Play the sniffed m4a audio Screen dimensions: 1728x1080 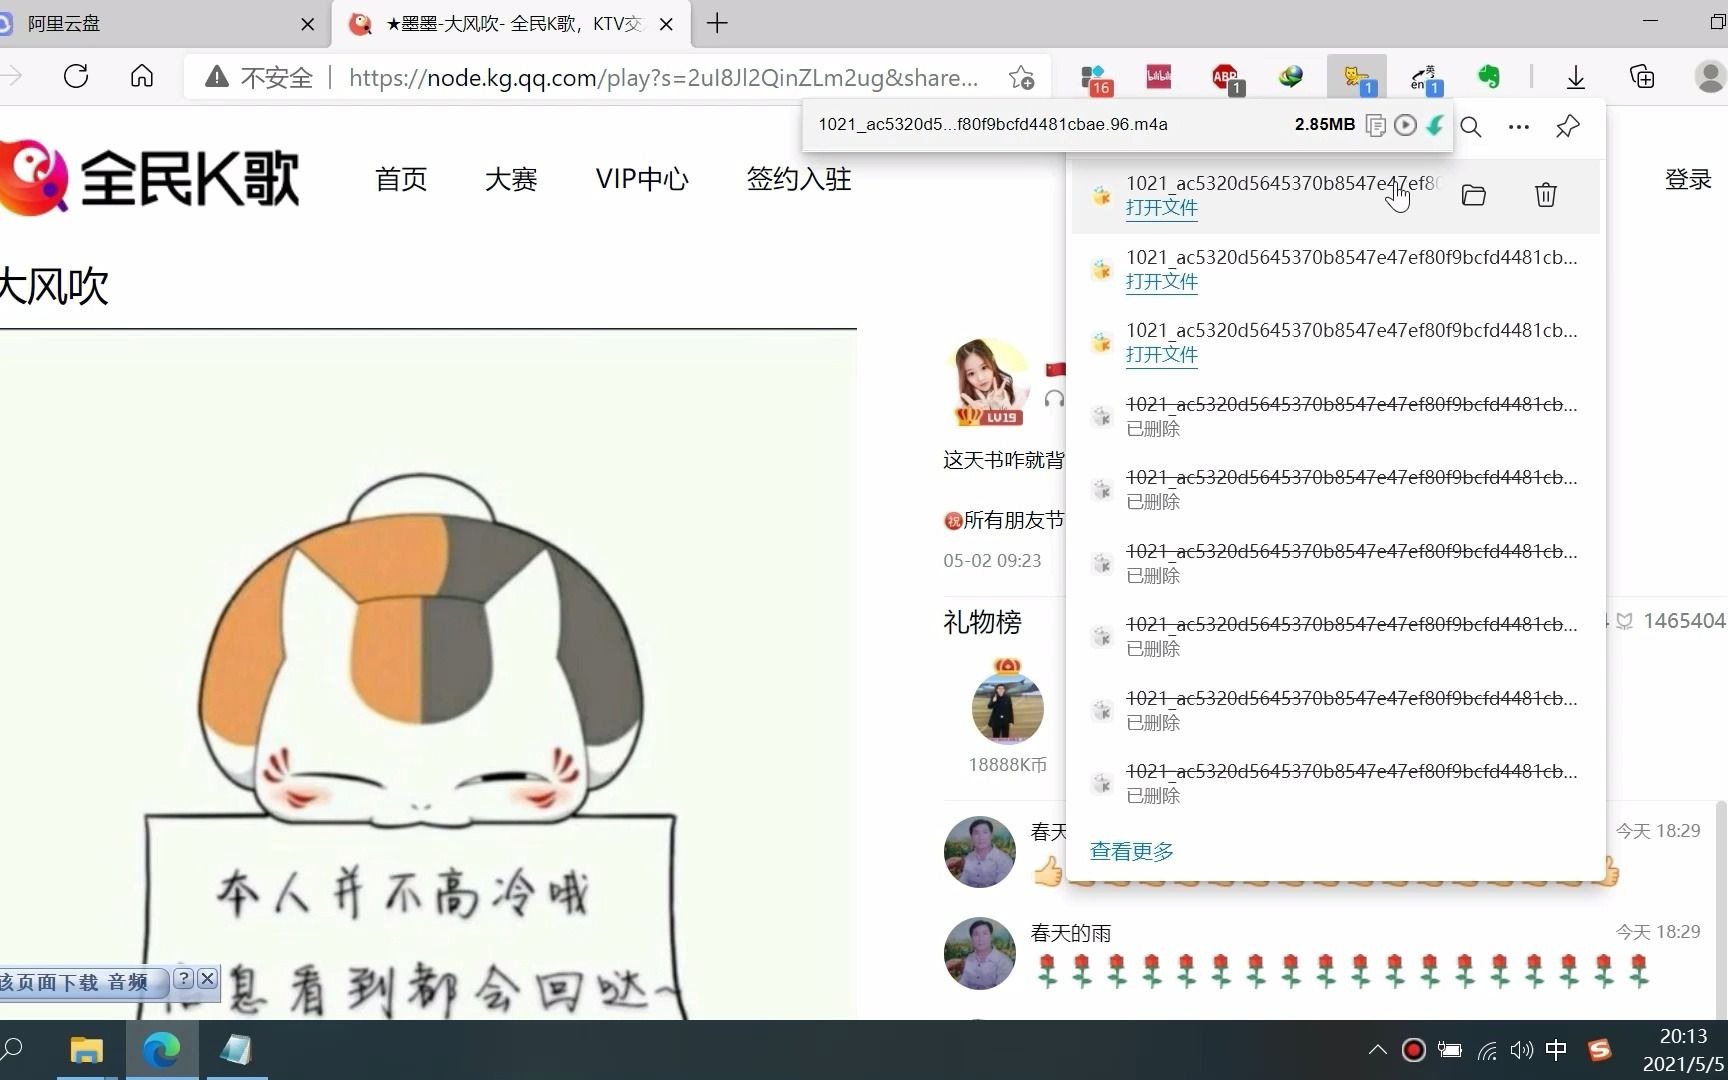[1405, 125]
